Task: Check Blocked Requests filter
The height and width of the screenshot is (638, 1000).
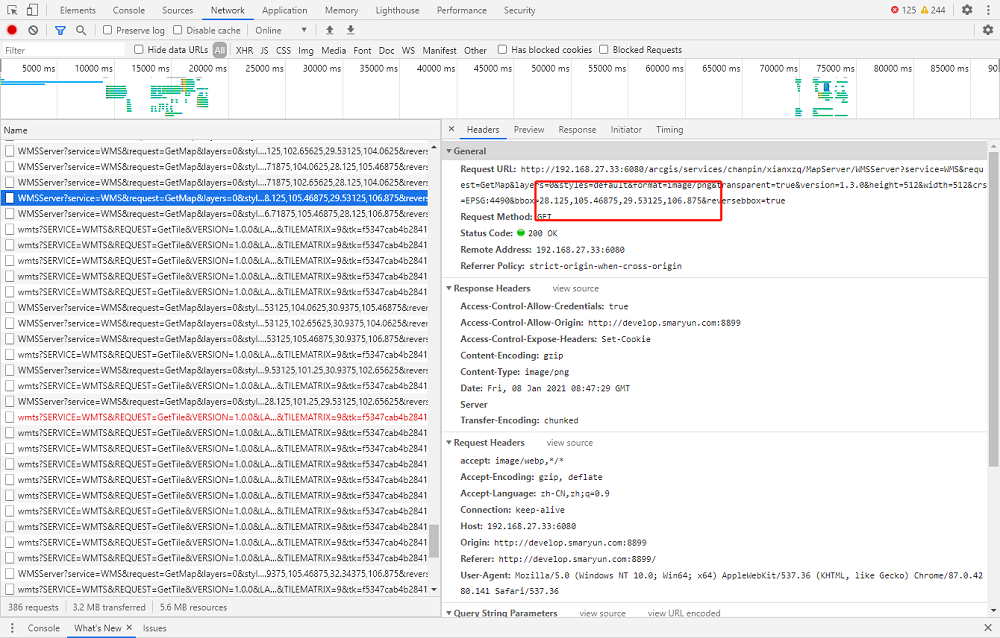Action: pos(604,50)
